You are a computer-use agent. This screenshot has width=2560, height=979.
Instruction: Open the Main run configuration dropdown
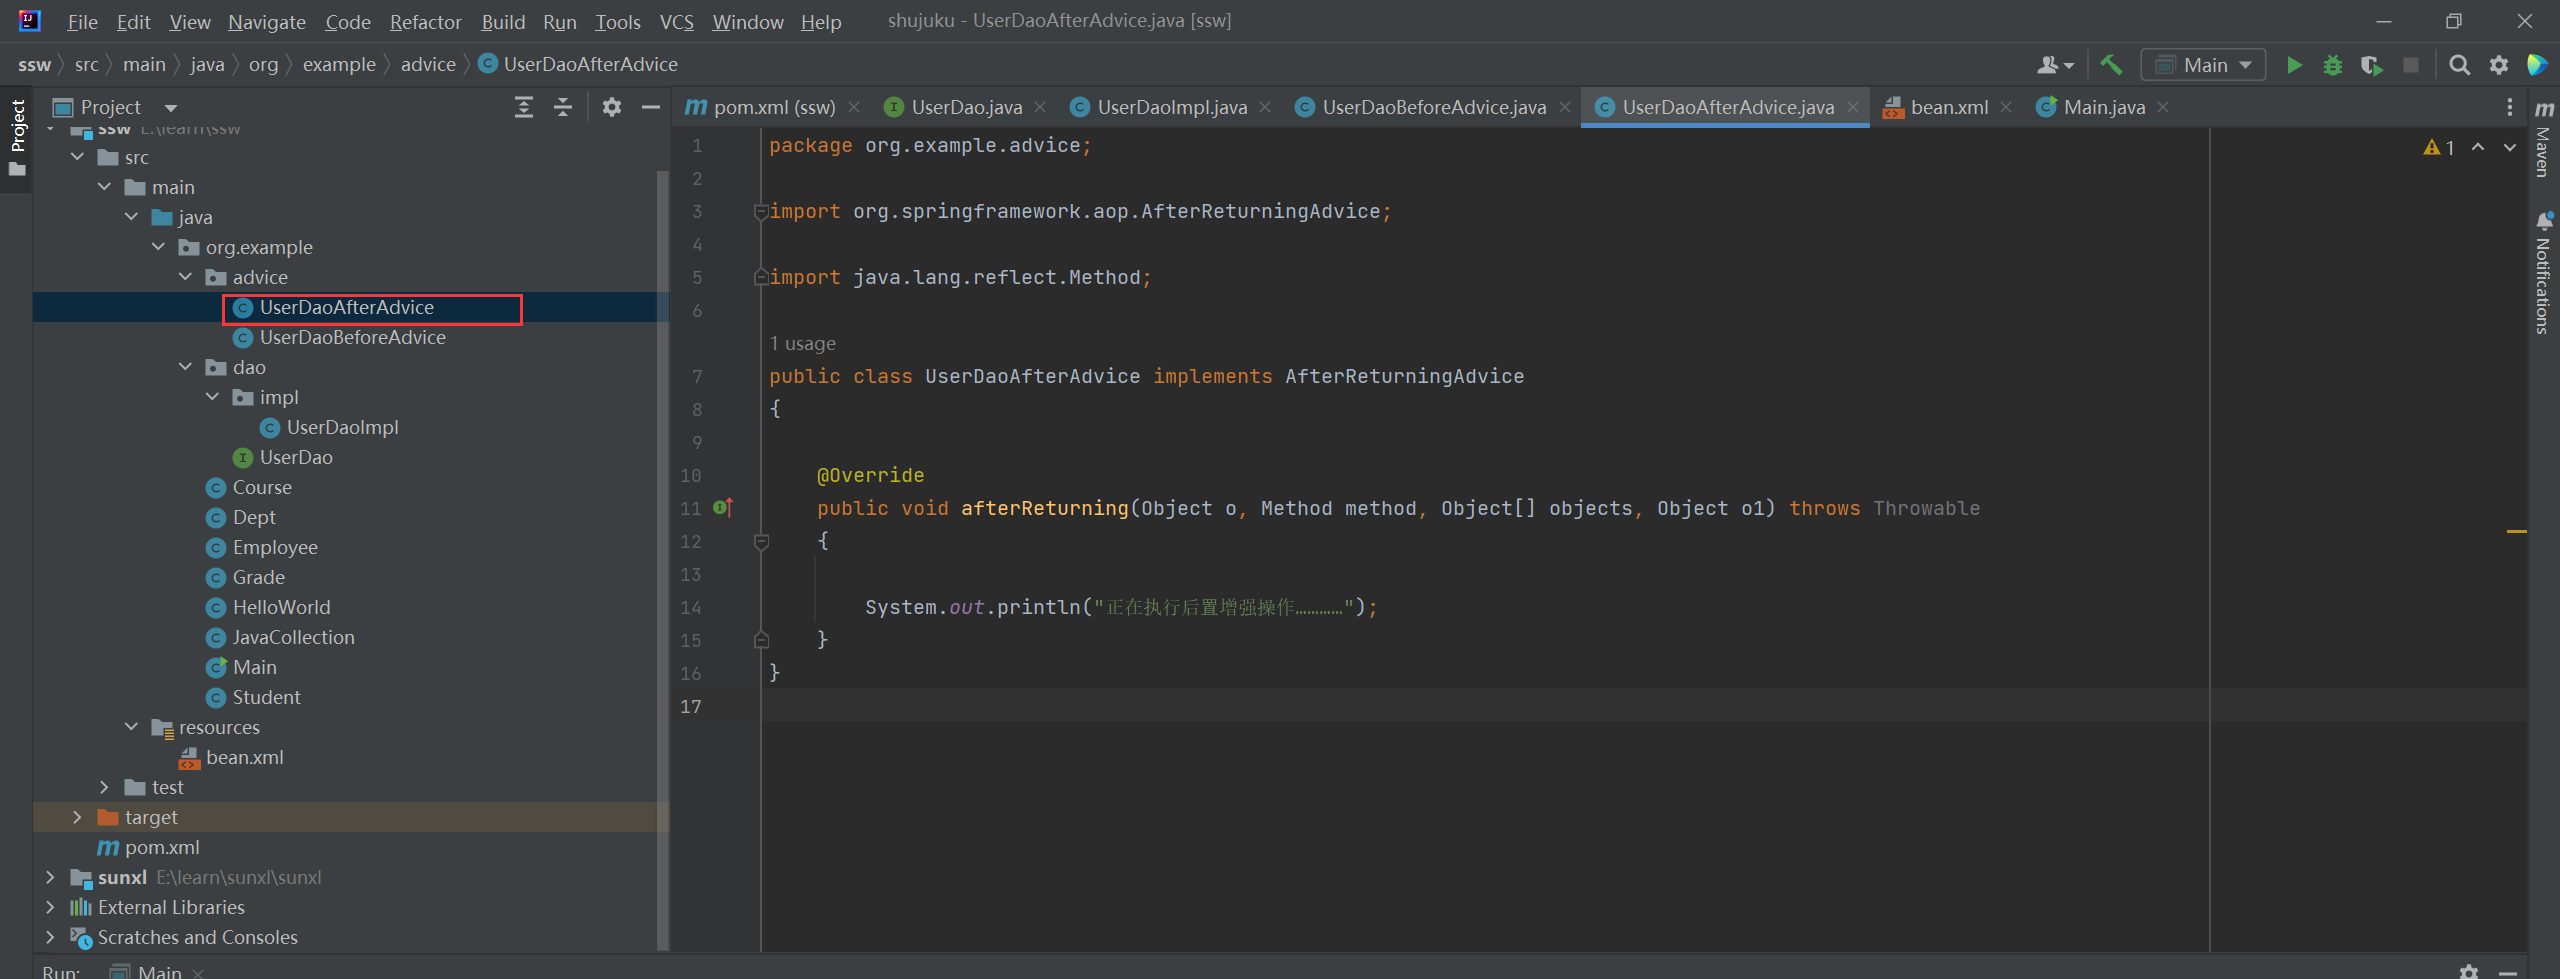point(2203,65)
